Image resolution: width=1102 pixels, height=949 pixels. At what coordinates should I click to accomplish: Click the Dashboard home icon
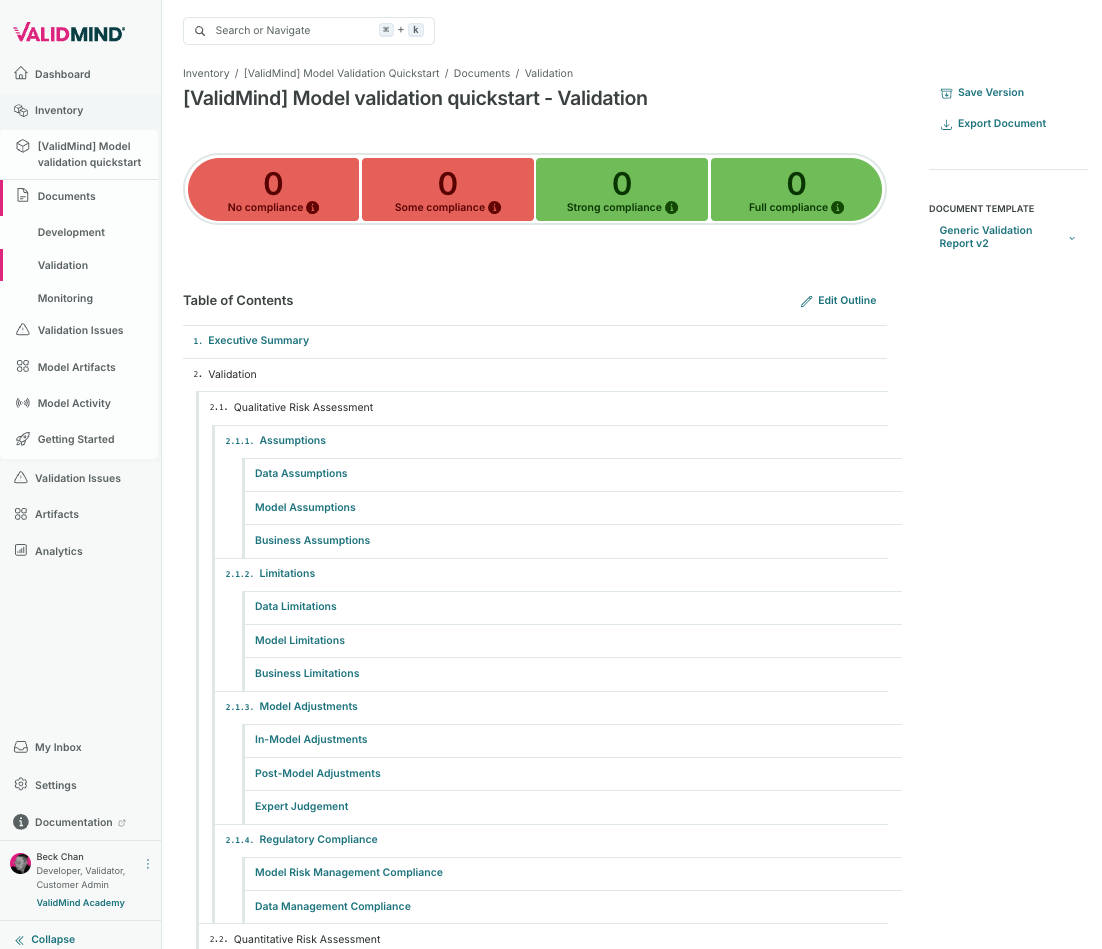point(21,73)
